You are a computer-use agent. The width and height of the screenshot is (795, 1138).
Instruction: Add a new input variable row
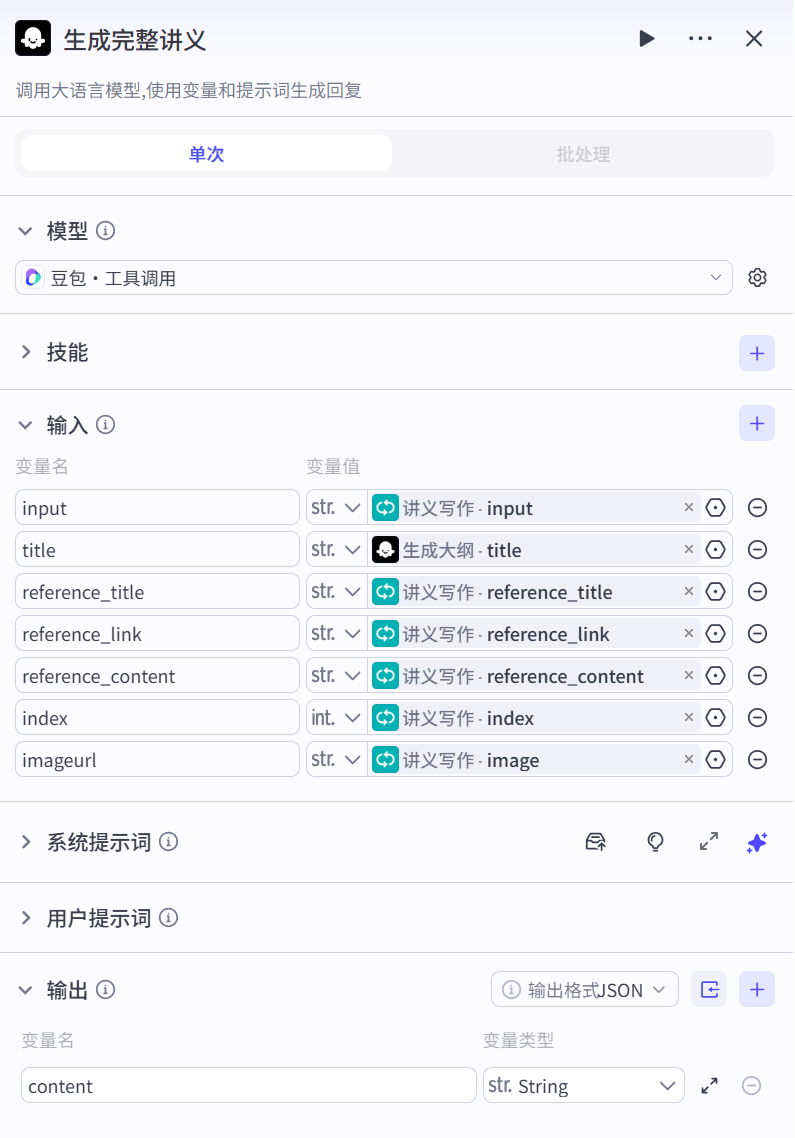tap(756, 424)
